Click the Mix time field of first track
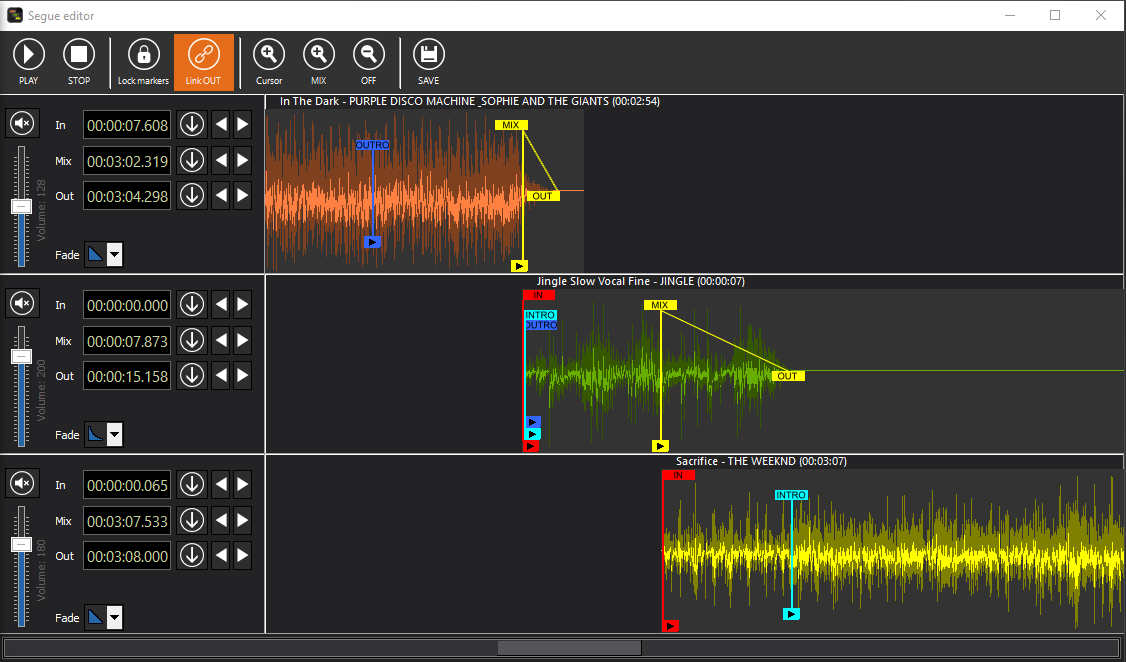The width and height of the screenshot is (1126, 662). [128, 161]
